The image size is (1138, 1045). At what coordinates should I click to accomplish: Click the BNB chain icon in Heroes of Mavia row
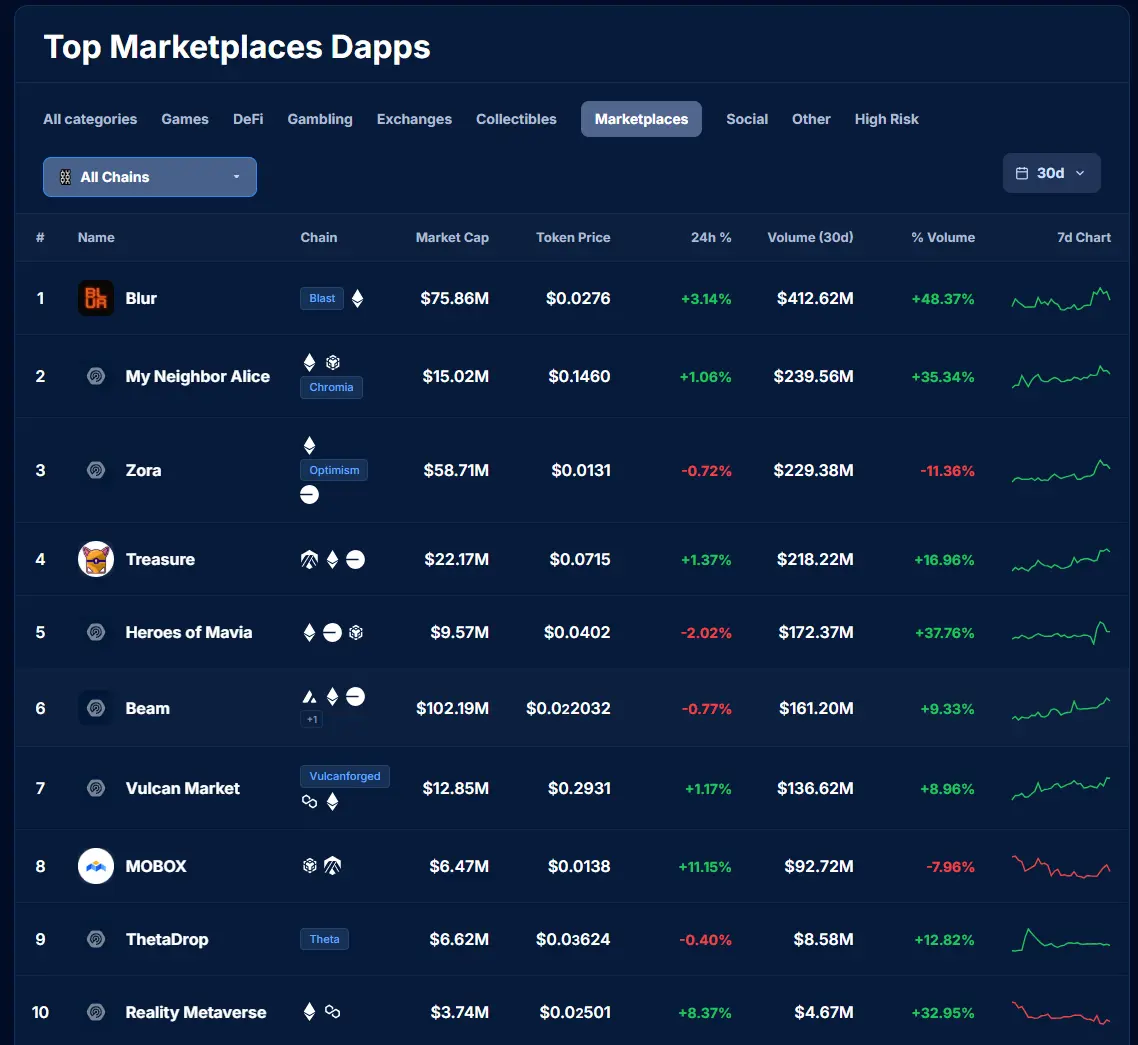[356, 633]
